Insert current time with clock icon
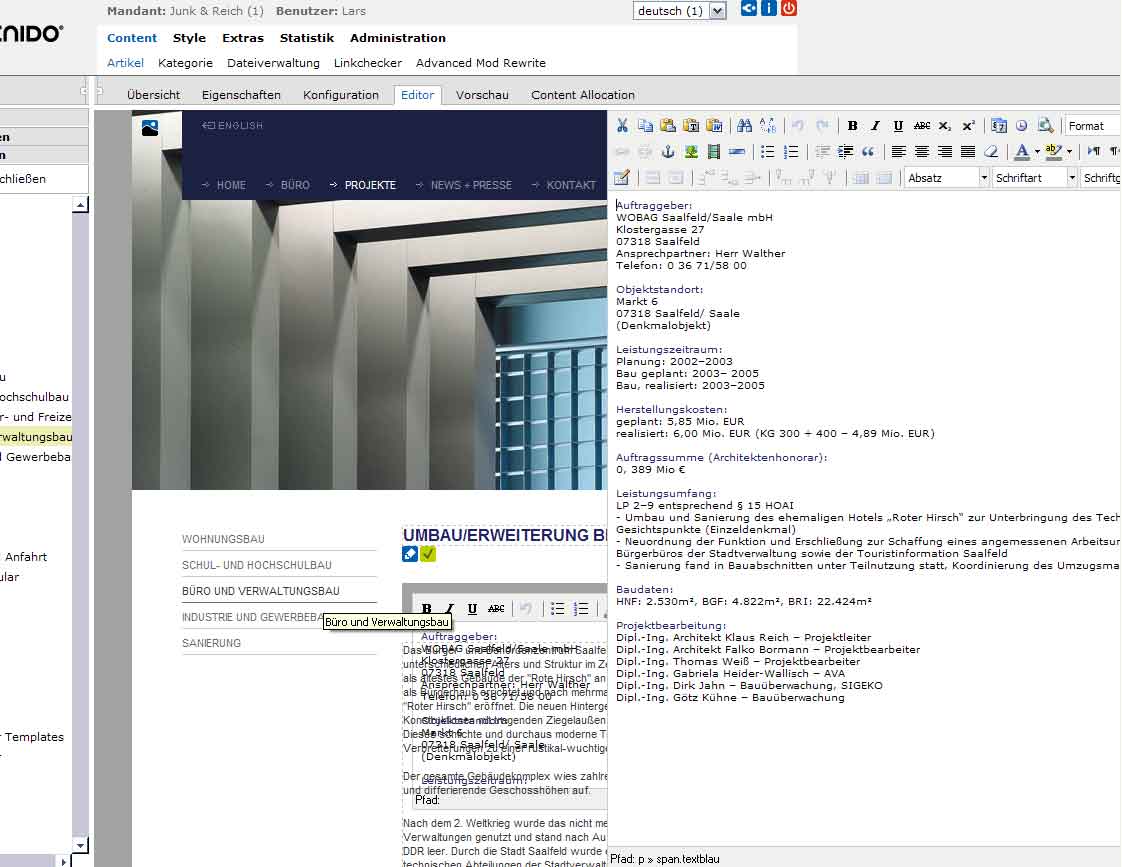Image resolution: width=1122 pixels, height=867 pixels. [1021, 126]
